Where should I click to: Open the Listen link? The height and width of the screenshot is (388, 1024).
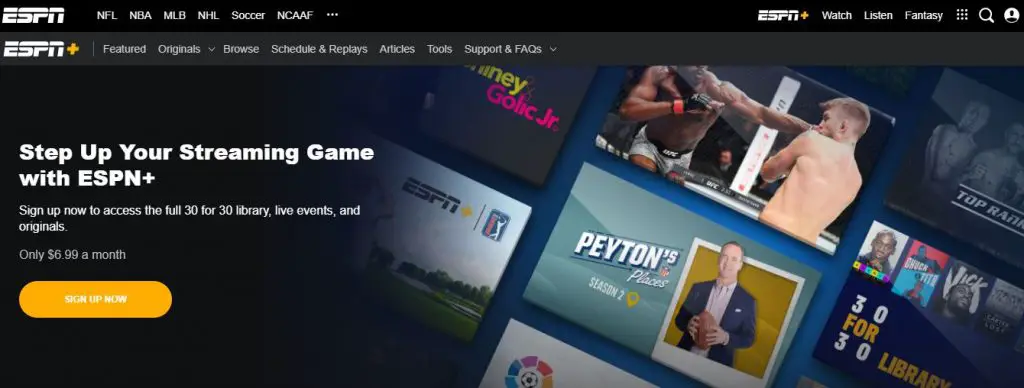point(878,15)
